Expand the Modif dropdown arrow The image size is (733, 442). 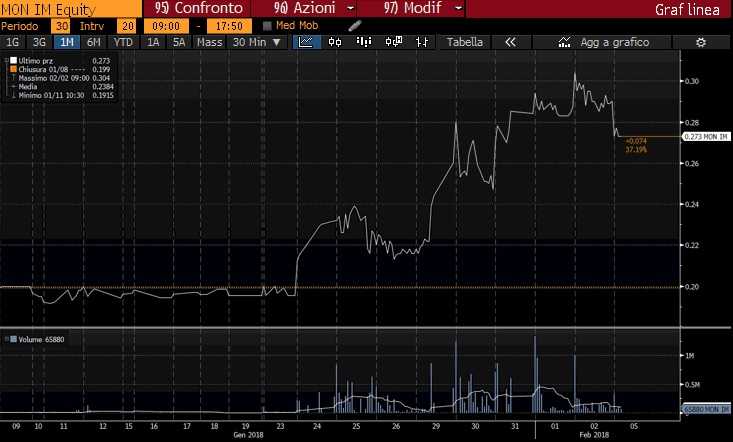pyautogui.click(x=458, y=8)
